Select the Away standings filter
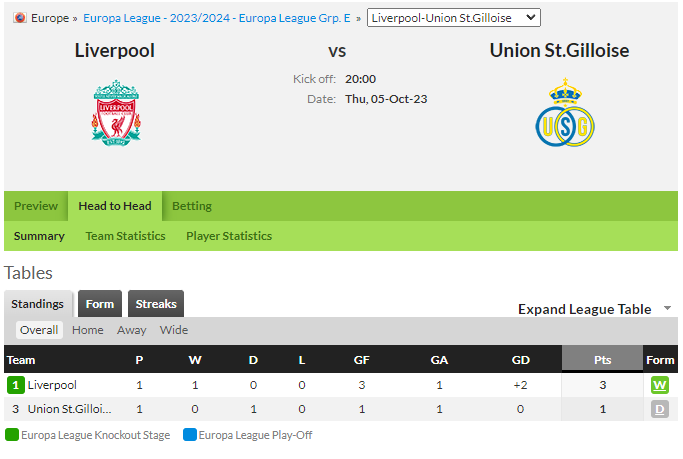The image size is (683, 459). (131, 330)
